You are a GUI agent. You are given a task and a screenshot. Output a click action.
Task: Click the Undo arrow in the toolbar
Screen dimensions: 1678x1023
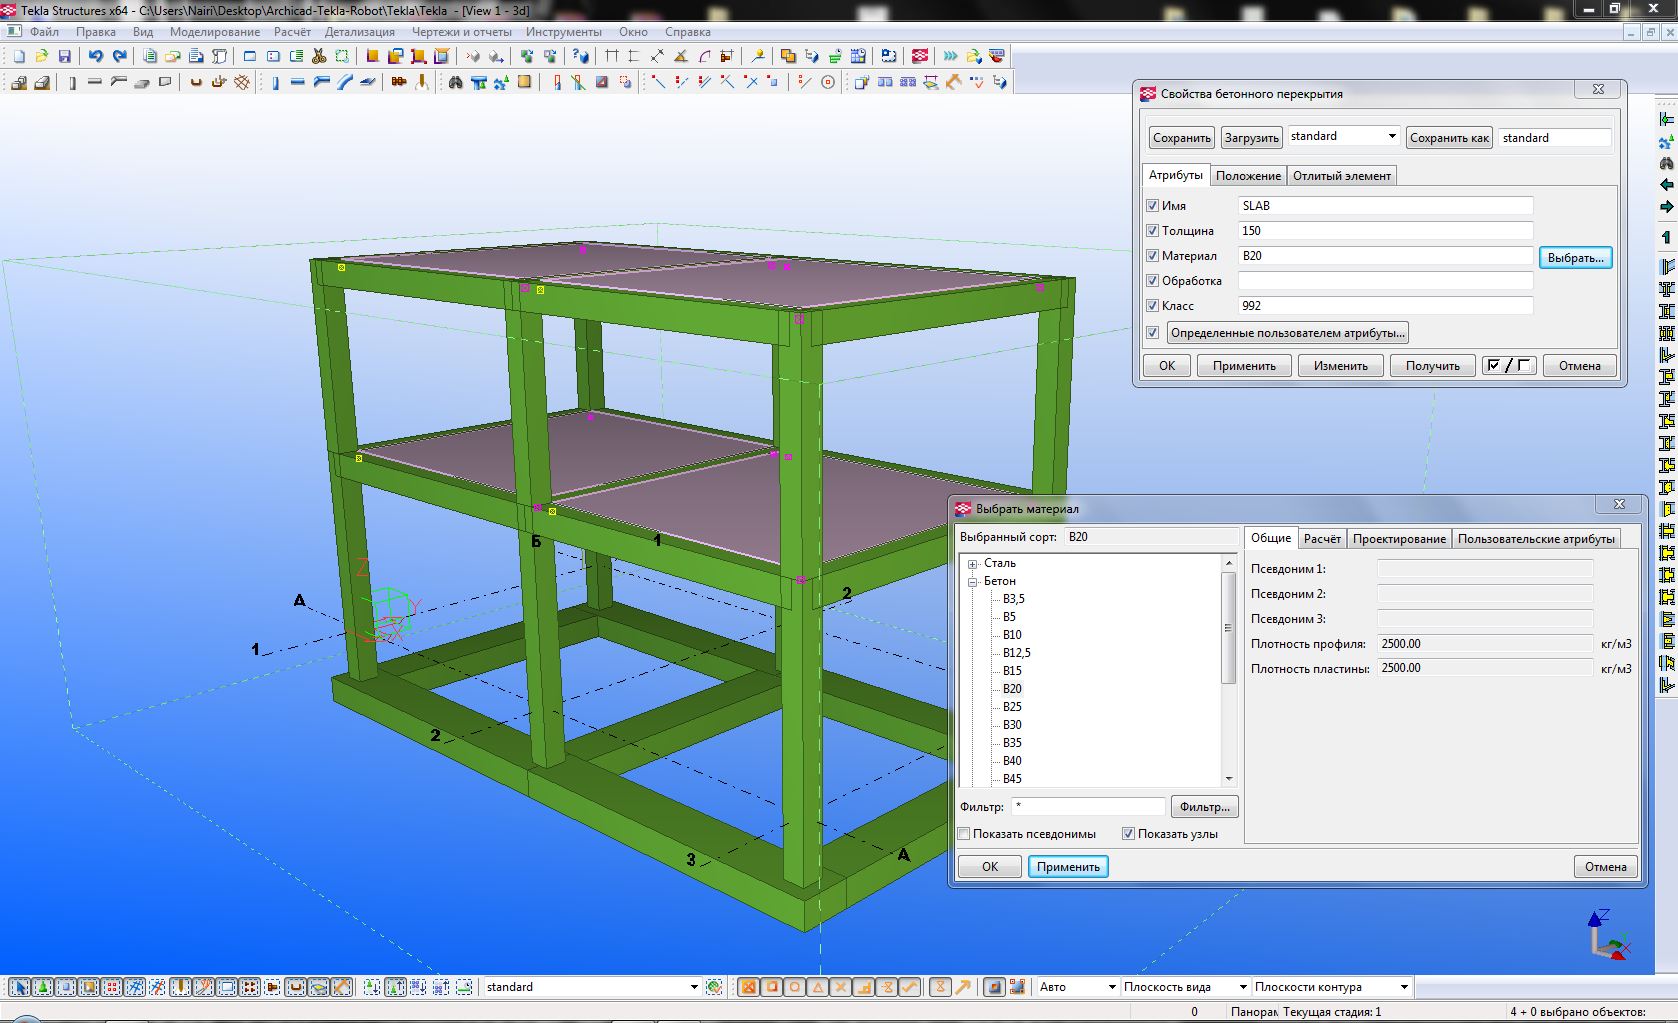point(95,57)
